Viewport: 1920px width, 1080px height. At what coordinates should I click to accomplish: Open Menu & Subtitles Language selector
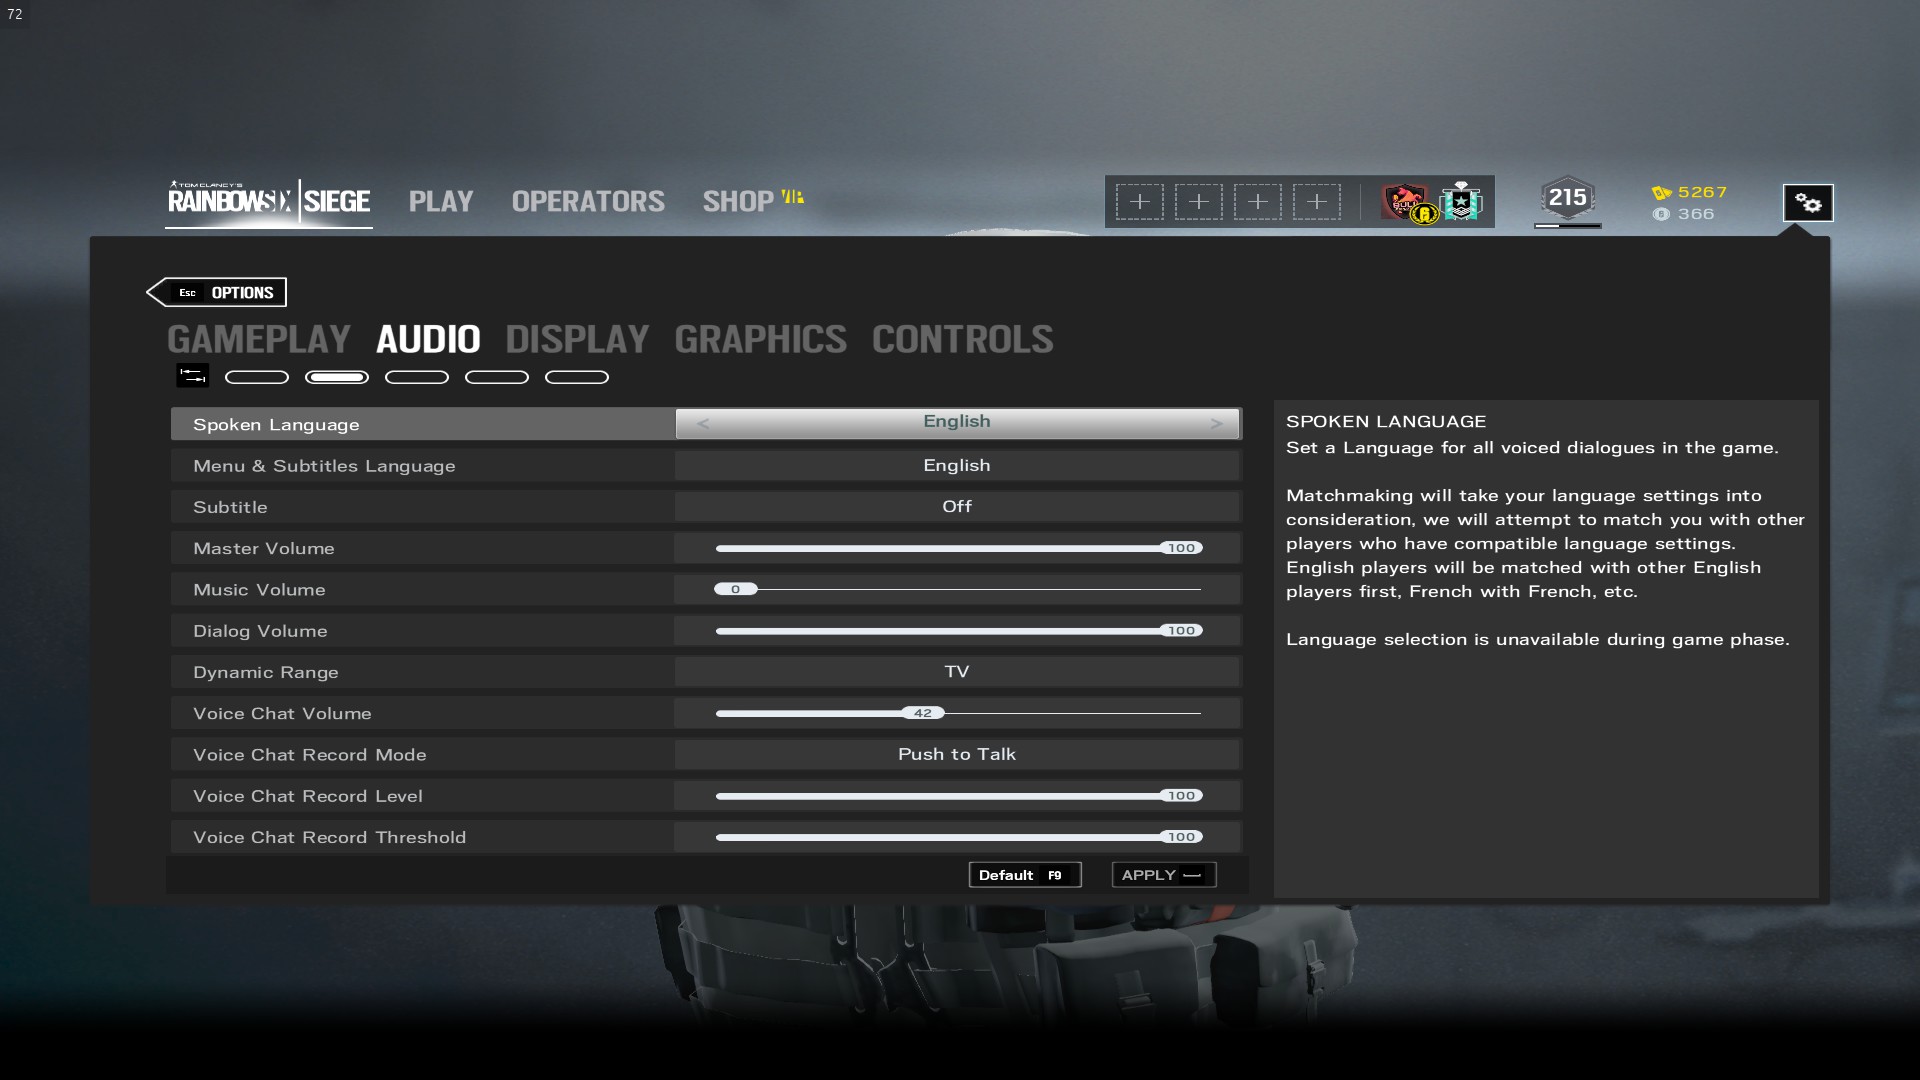[x=957, y=466]
